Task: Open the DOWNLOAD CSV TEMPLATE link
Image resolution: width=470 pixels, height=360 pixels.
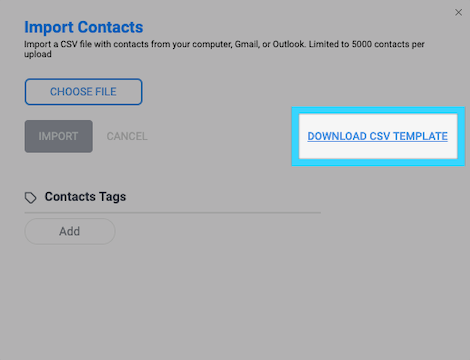Action: pos(377,136)
